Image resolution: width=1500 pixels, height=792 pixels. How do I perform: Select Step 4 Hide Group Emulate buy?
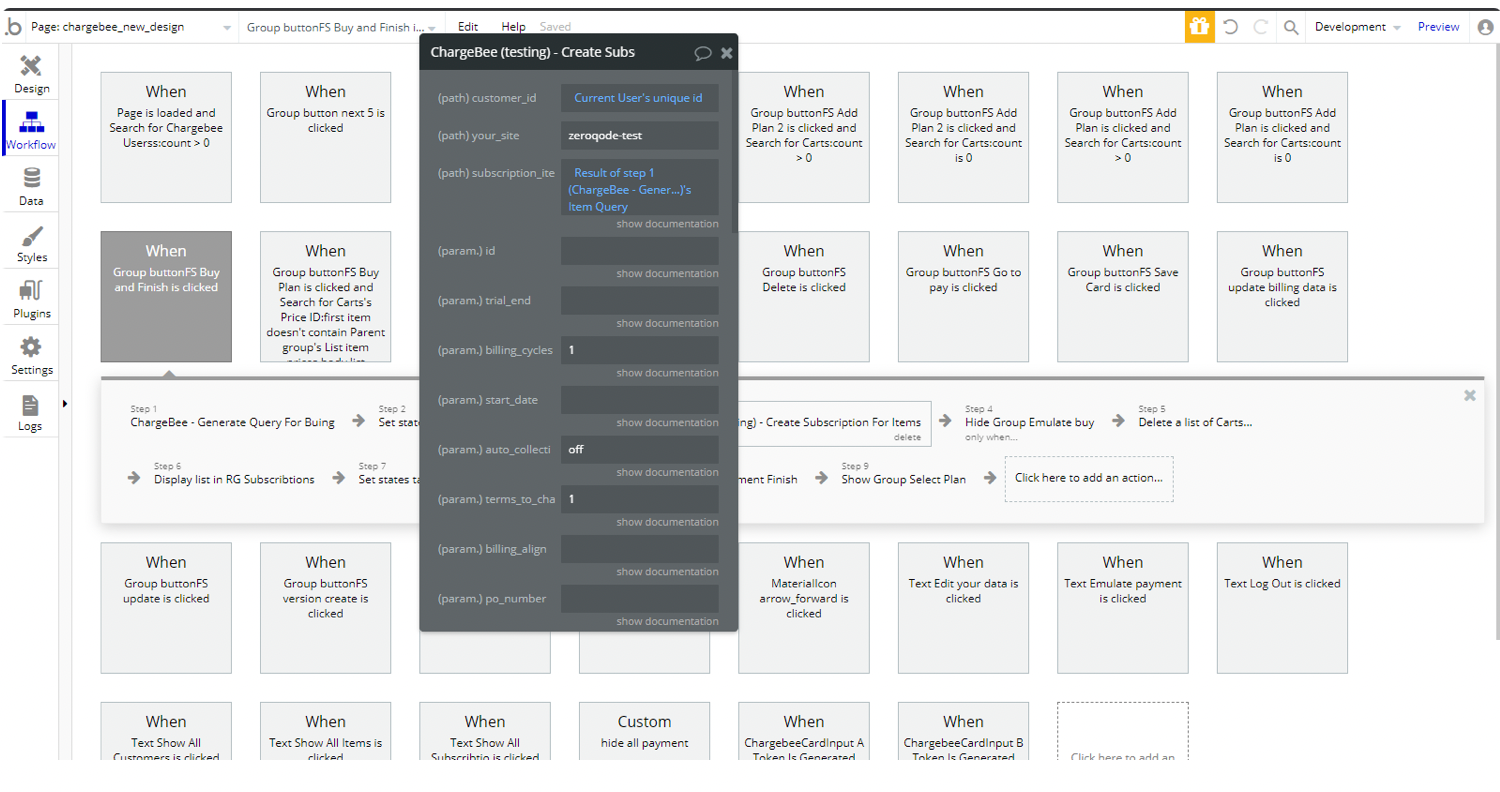pos(1029,422)
